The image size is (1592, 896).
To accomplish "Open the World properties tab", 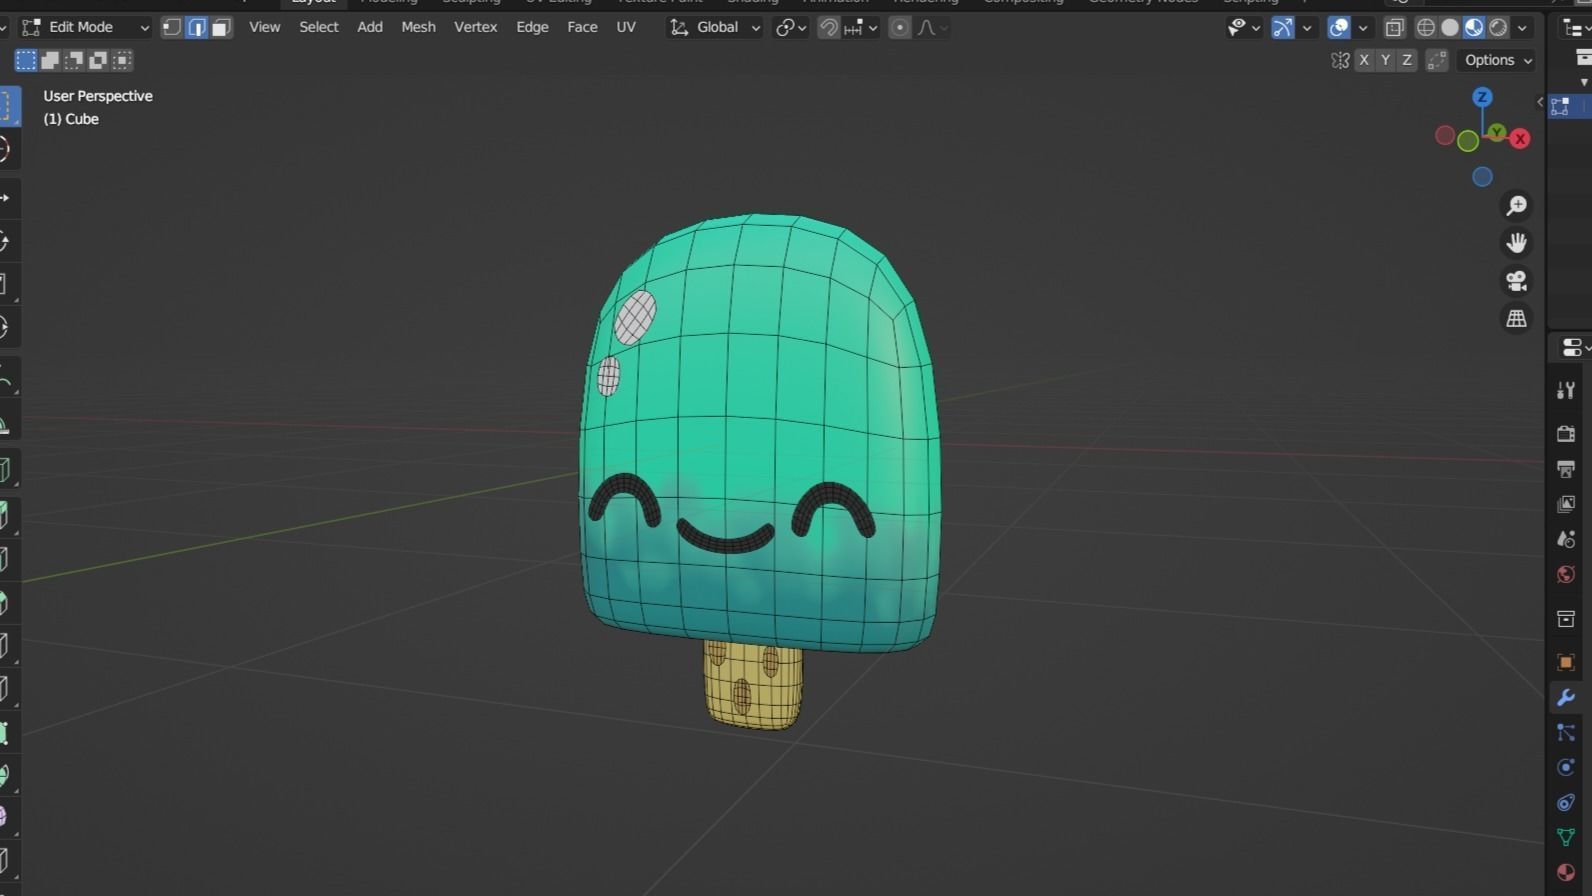I will (1566, 574).
